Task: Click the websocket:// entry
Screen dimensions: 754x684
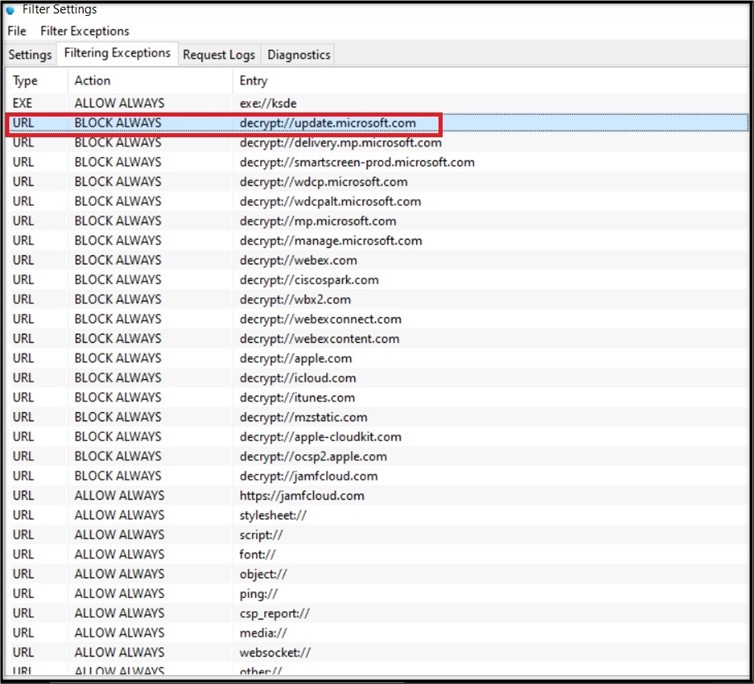Action: (x=275, y=653)
